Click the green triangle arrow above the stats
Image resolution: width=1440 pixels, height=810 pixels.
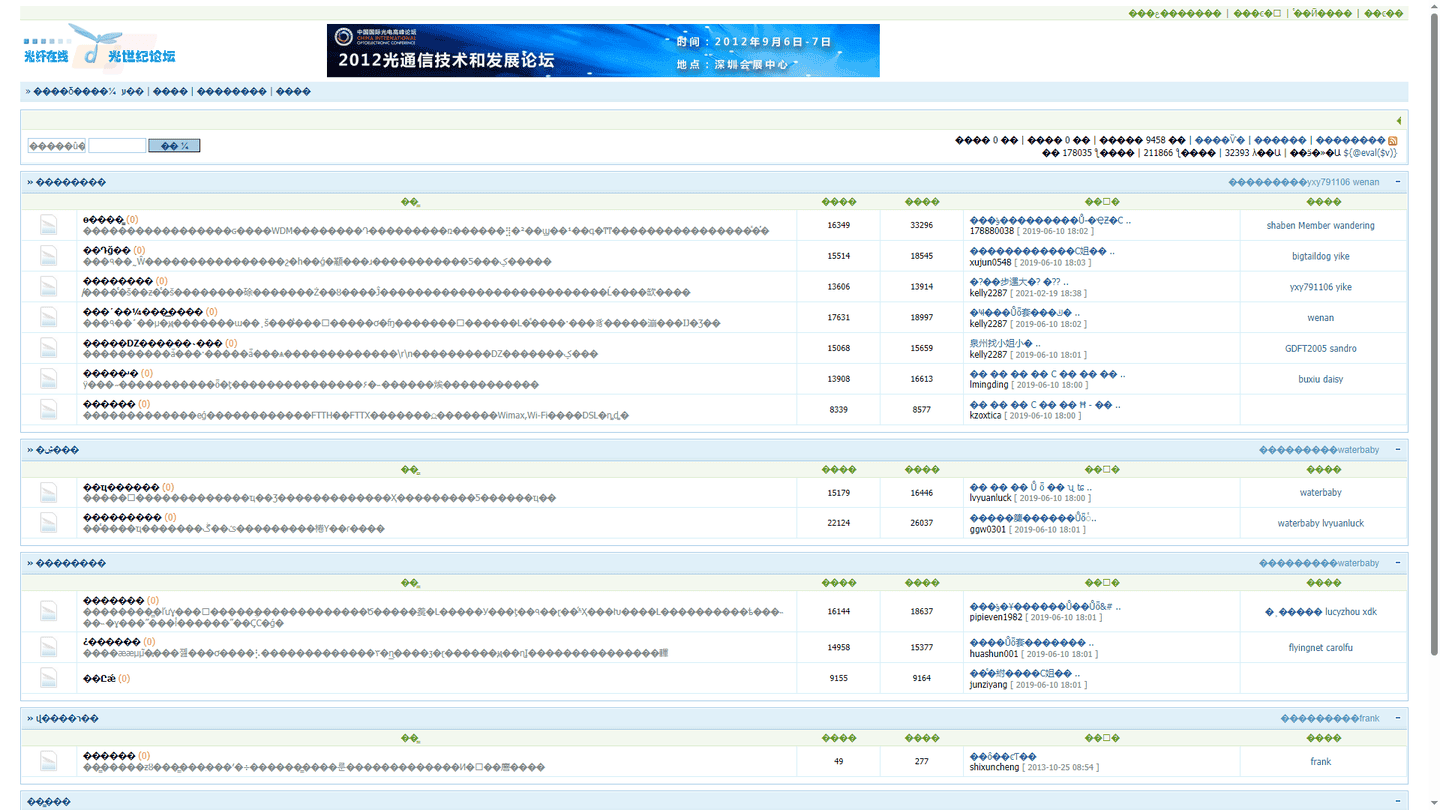1399,121
